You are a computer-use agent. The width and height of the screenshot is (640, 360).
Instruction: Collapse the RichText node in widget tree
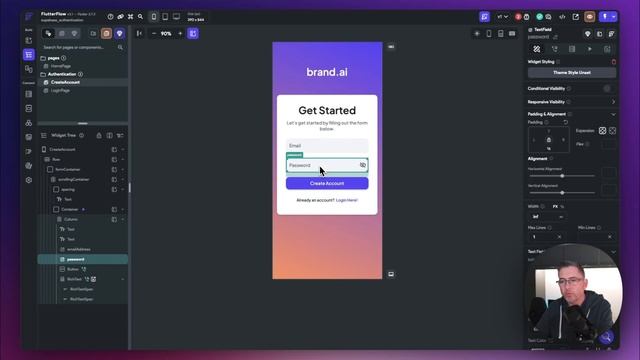(123, 279)
